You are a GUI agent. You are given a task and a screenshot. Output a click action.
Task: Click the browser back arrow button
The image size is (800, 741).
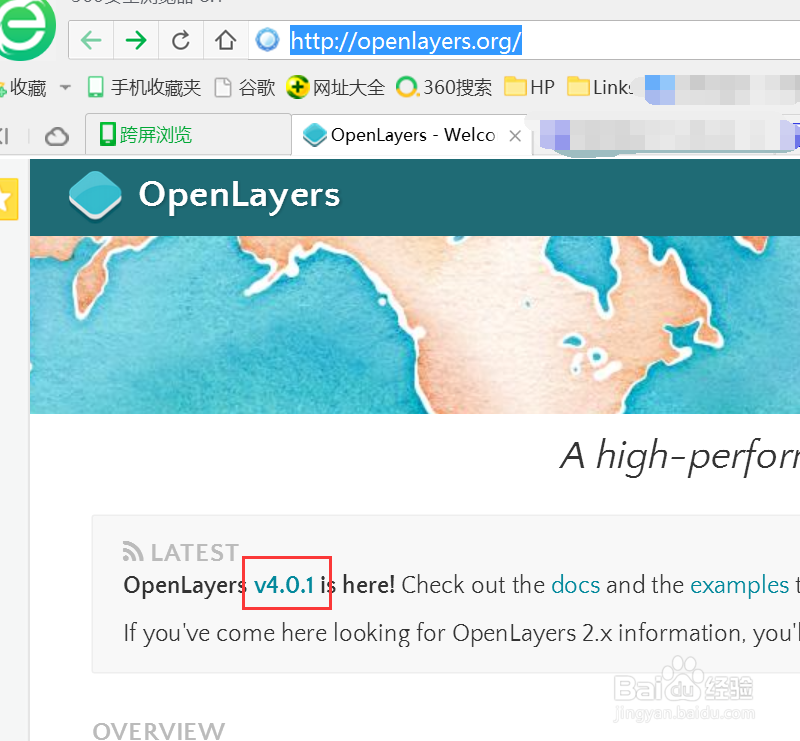point(91,40)
